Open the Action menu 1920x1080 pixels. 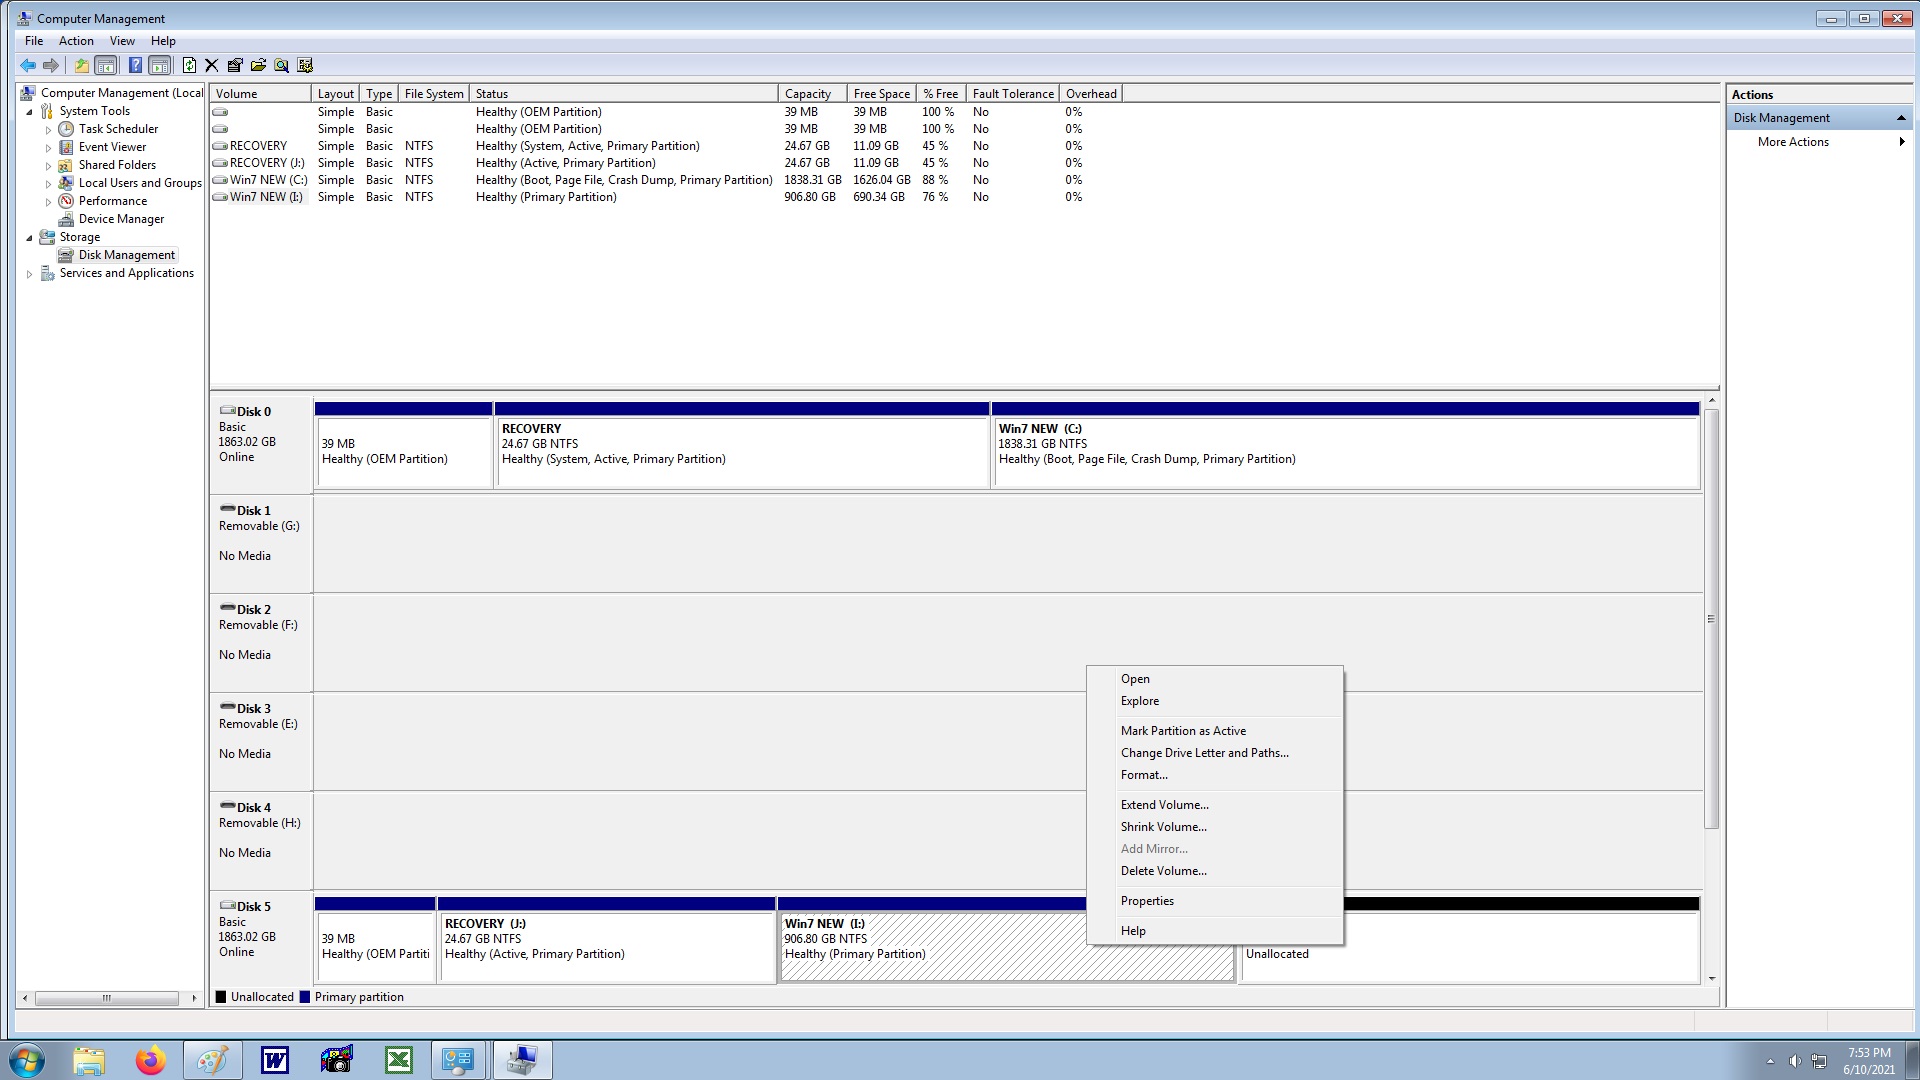coord(76,41)
